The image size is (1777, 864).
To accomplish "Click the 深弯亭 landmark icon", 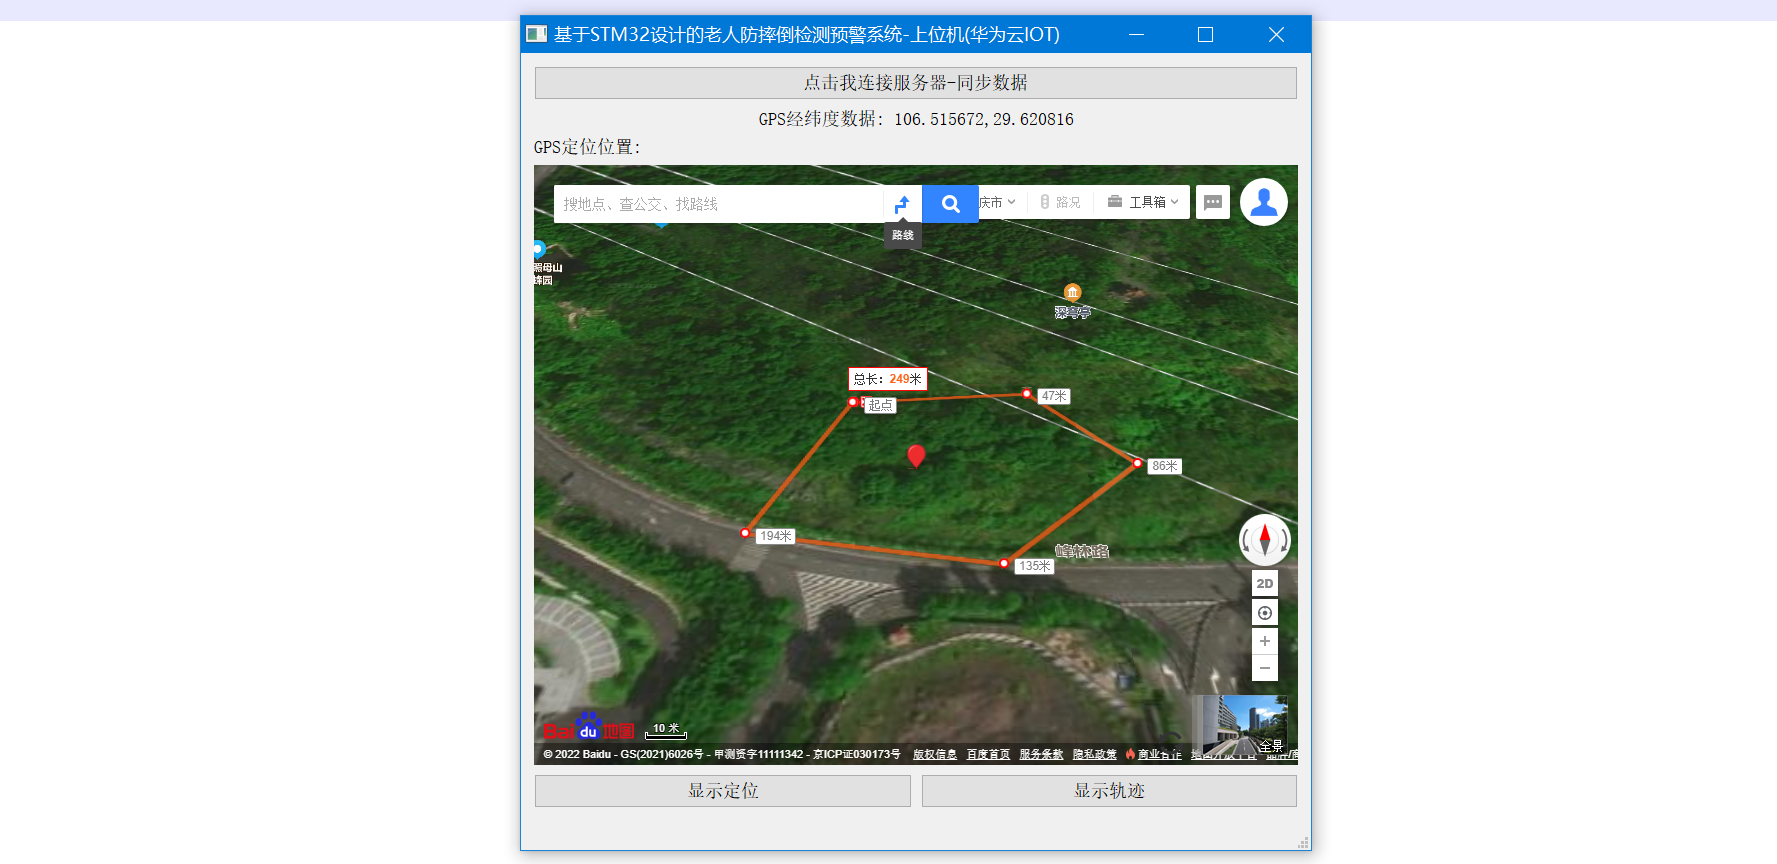I will (x=1072, y=292).
